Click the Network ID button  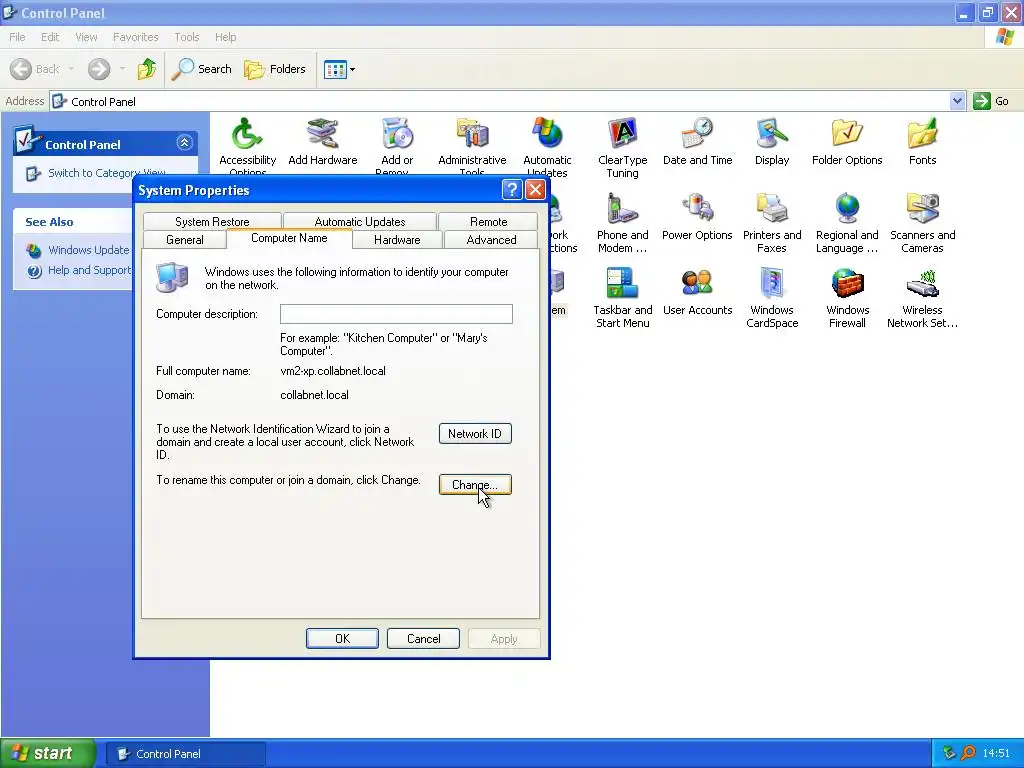[475, 434]
